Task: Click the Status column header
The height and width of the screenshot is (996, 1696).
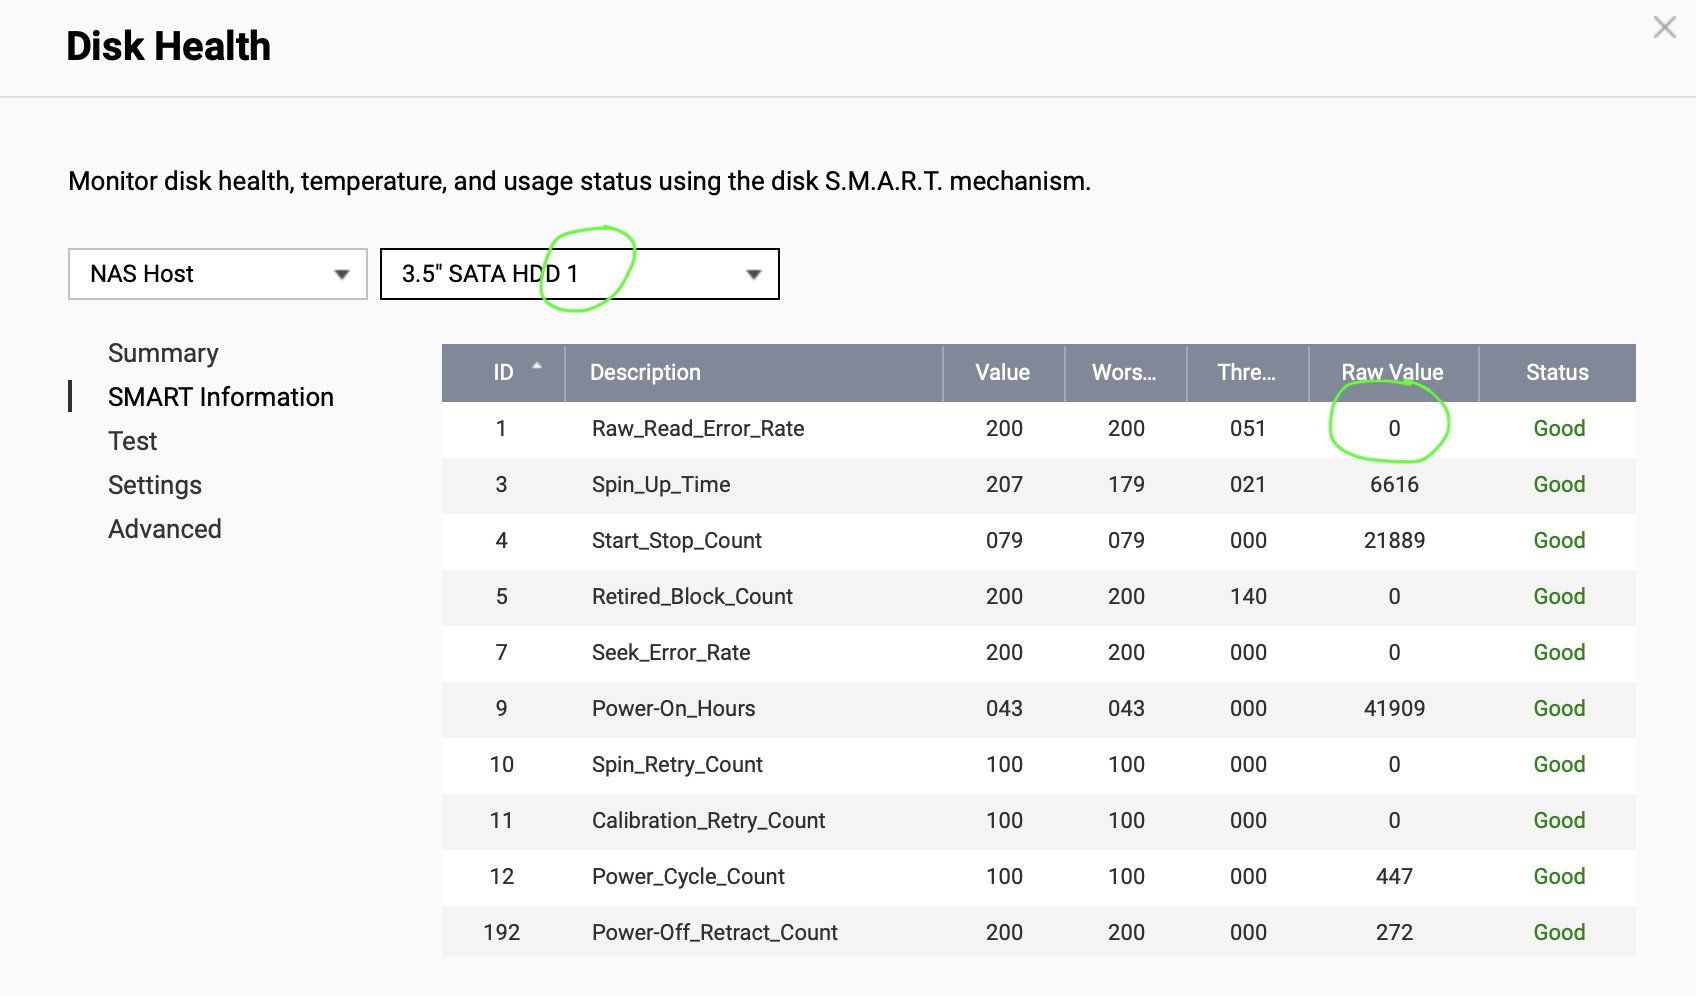Action: (1557, 373)
